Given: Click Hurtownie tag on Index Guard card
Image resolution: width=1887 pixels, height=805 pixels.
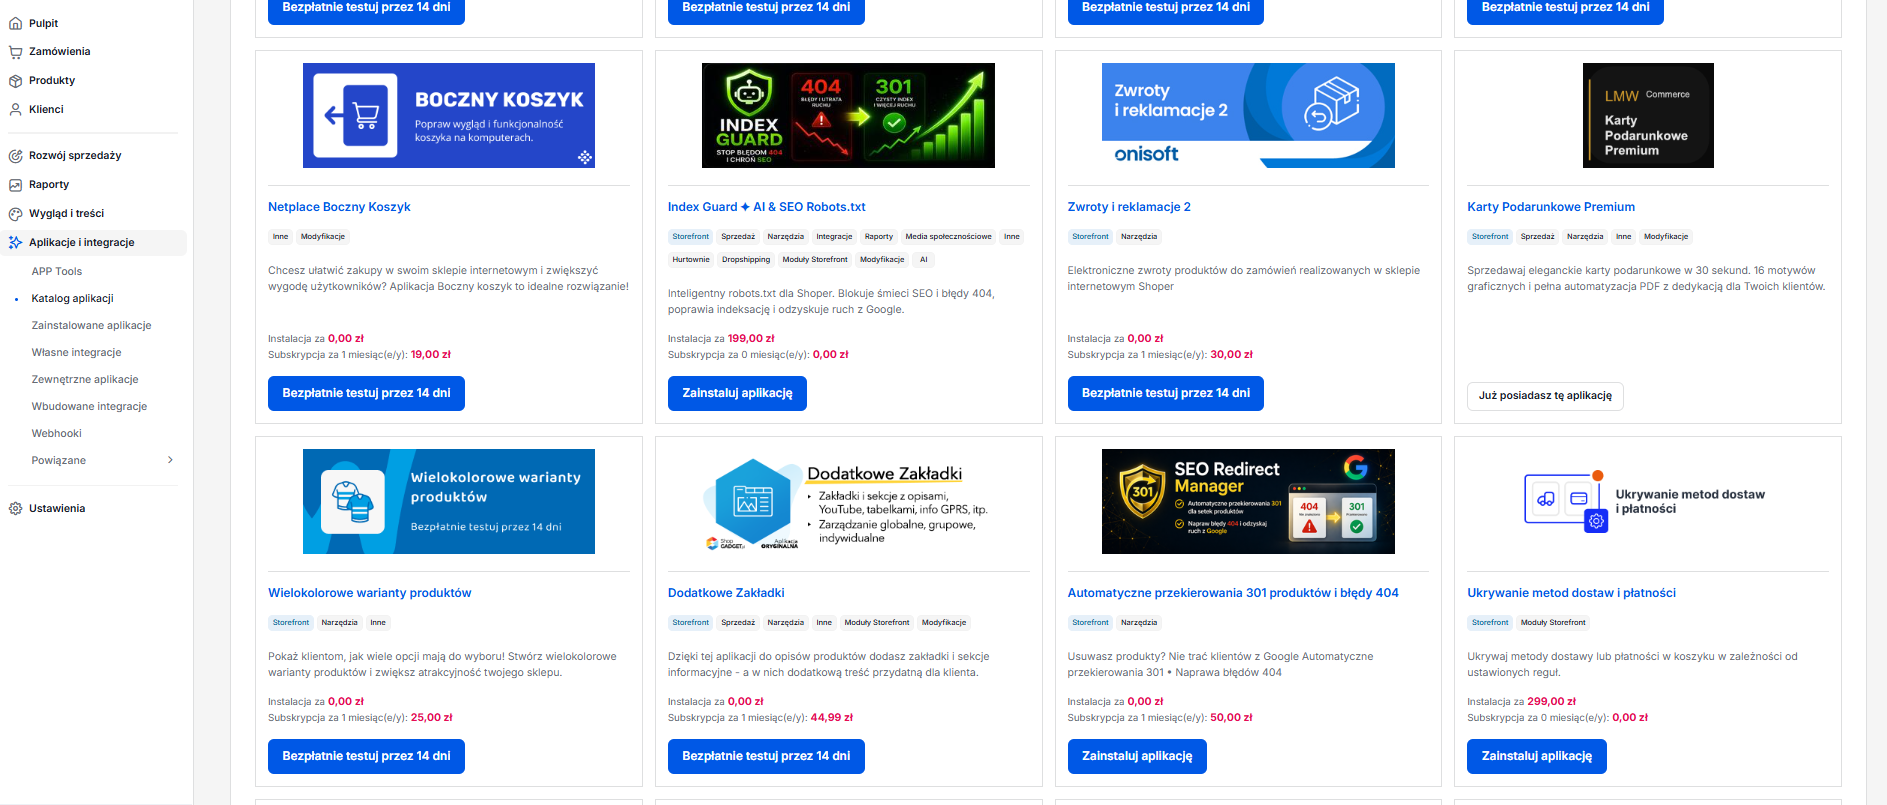Looking at the screenshot, I should pos(691,260).
